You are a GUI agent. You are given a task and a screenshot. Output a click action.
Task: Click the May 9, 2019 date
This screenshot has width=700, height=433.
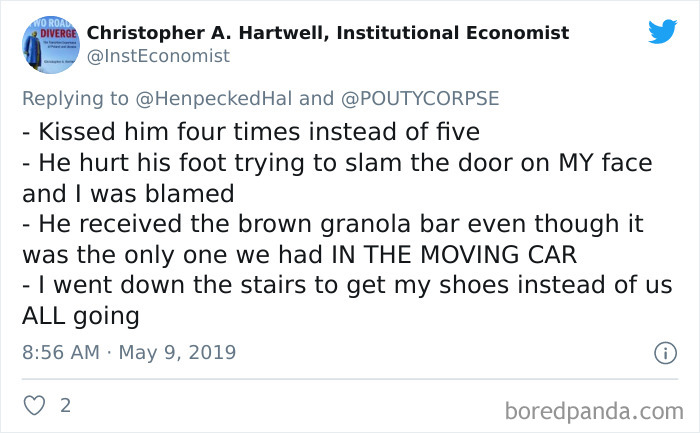180,352
